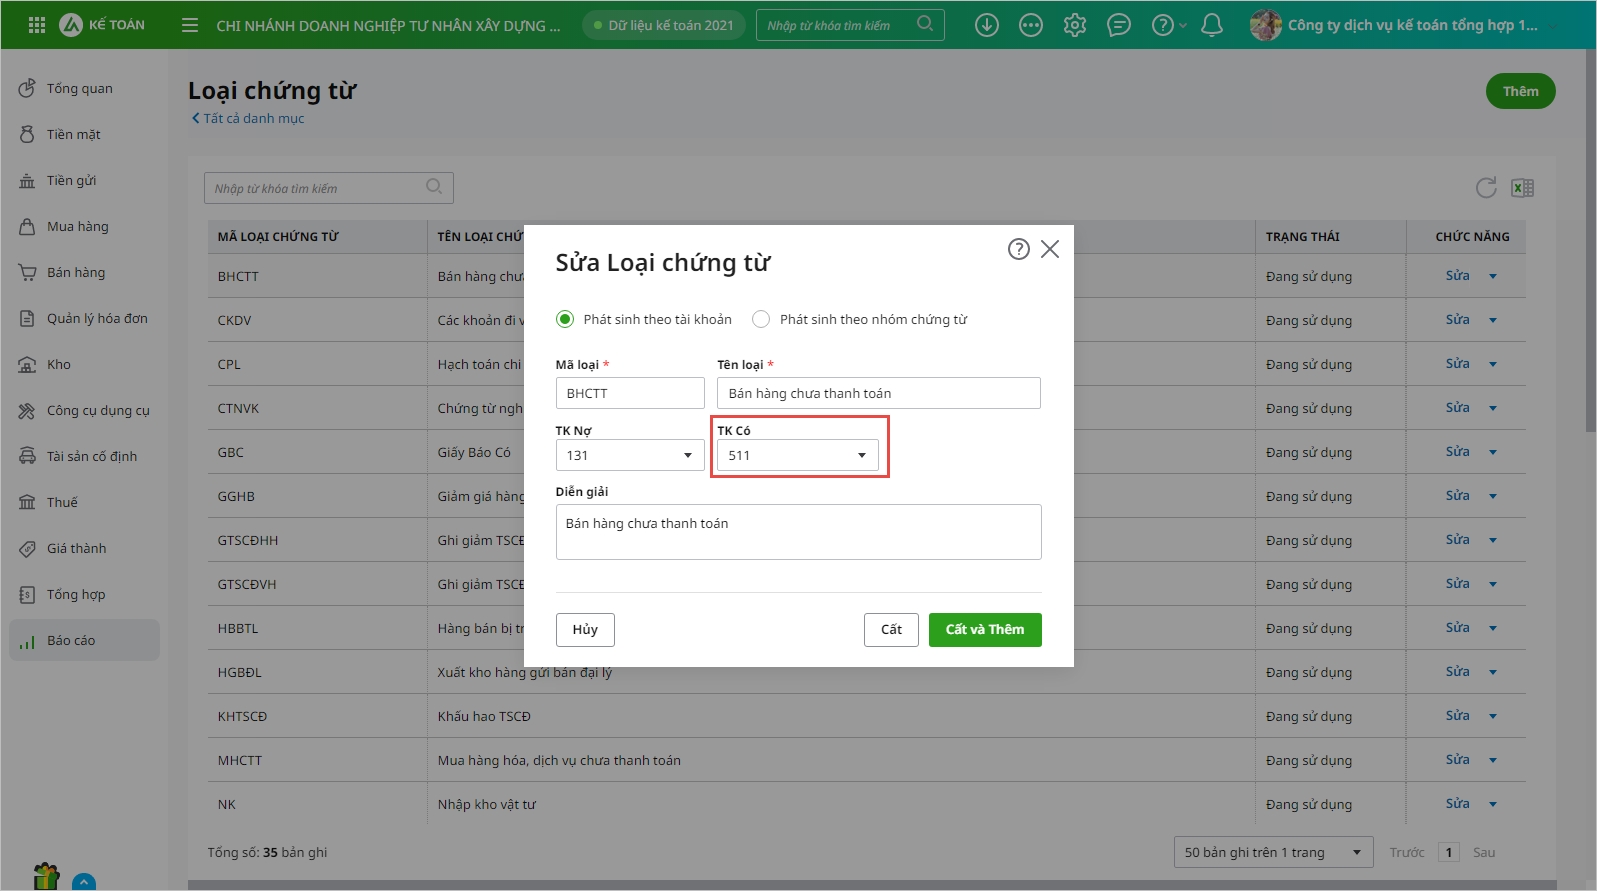This screenshot has height=891, width=1597.
Task: Select 'Phát sinh theo tài khoản' radio
Action: click(565, 319)
